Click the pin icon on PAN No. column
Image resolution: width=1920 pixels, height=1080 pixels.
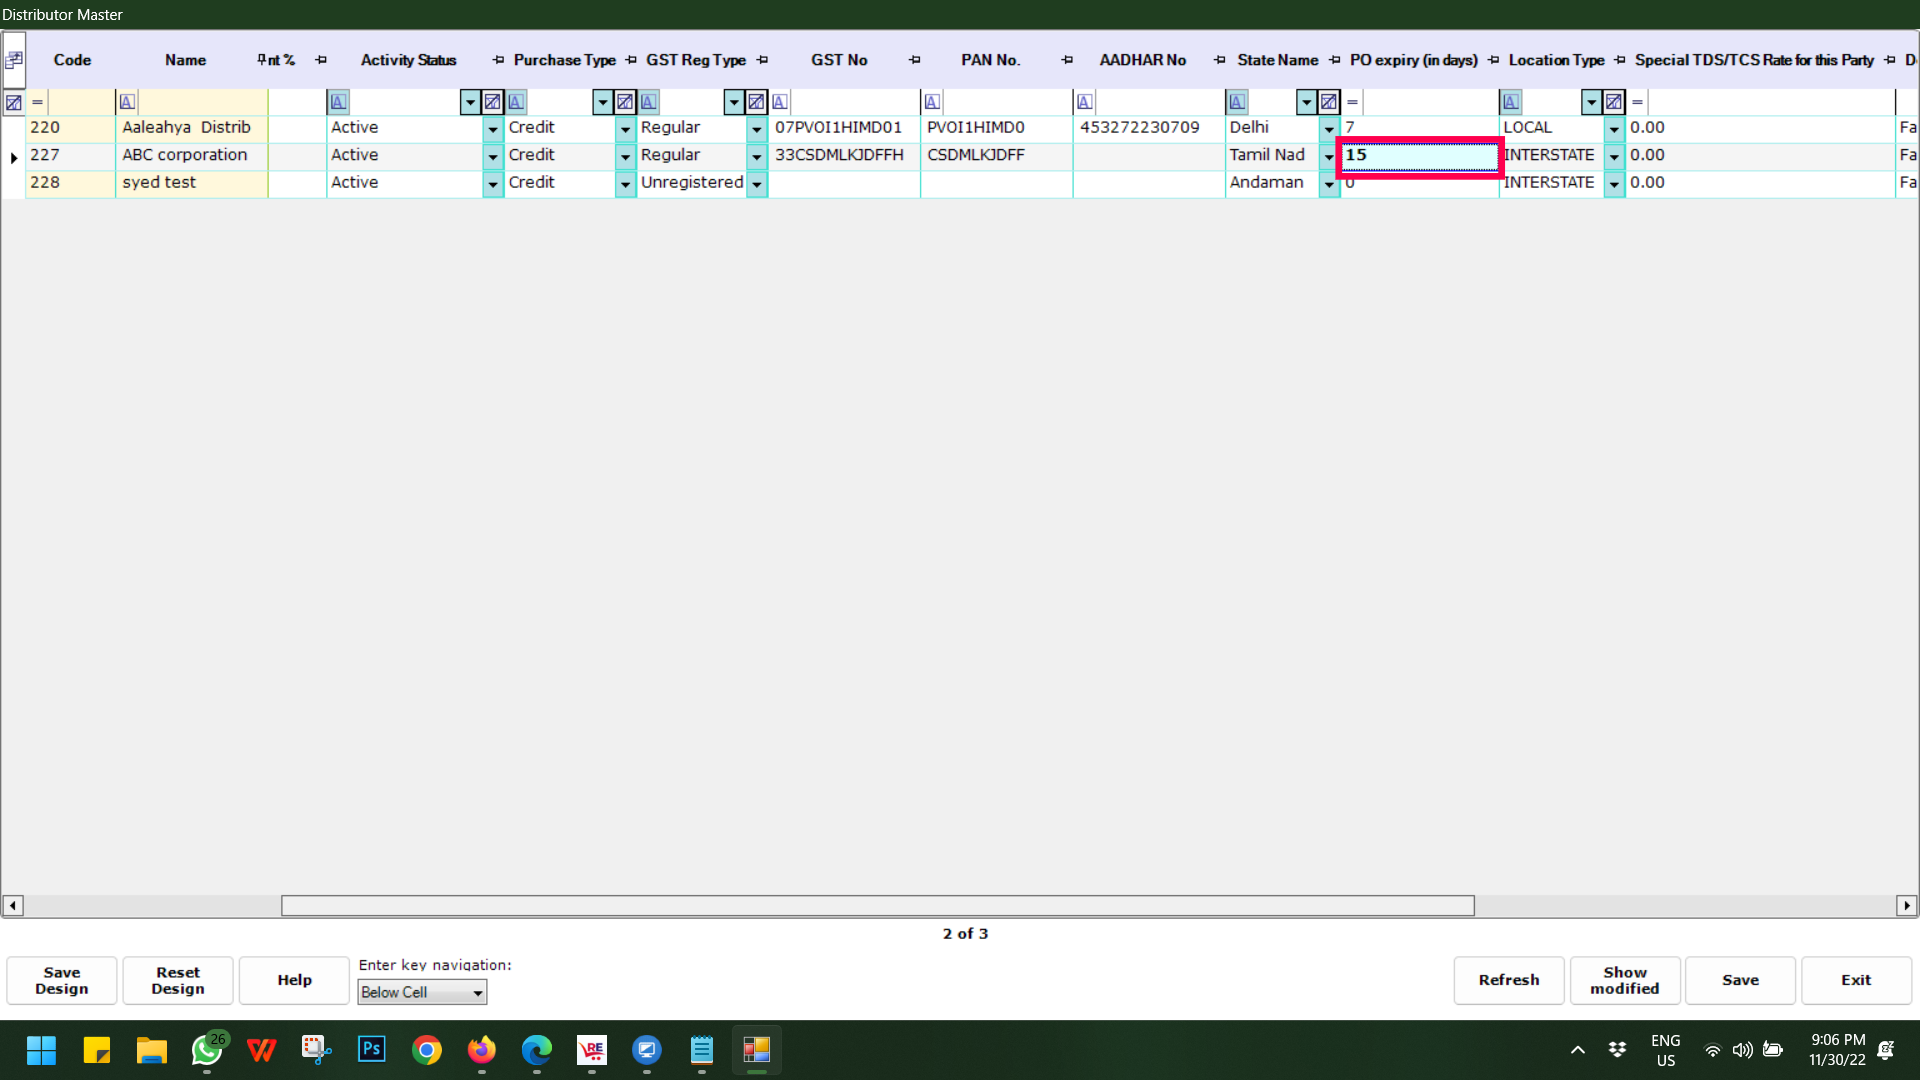click(1067, 60)
